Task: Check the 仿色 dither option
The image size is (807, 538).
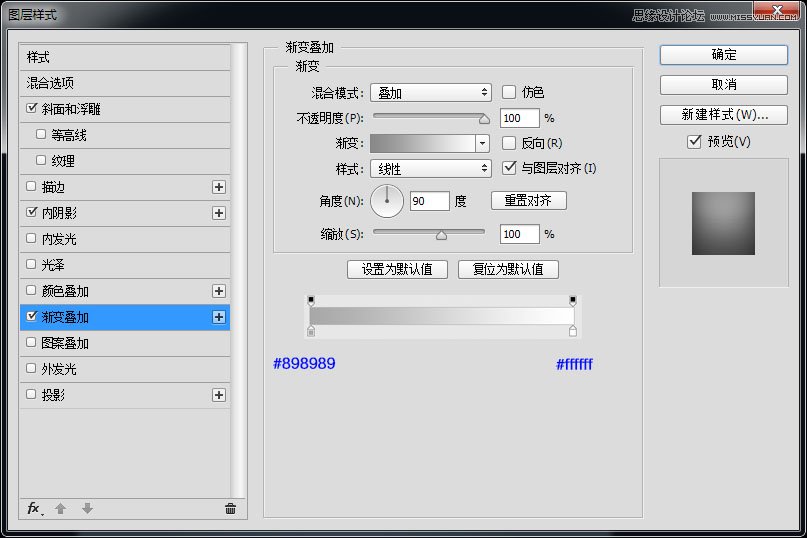Action: [508, 92]
